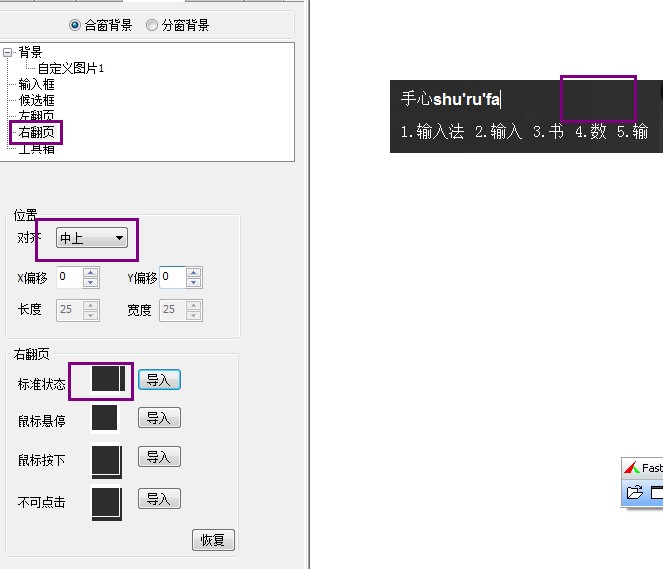Click candidate 5.输 in preview
Screen dimensions: 663x569
click(x=632, y=131)
